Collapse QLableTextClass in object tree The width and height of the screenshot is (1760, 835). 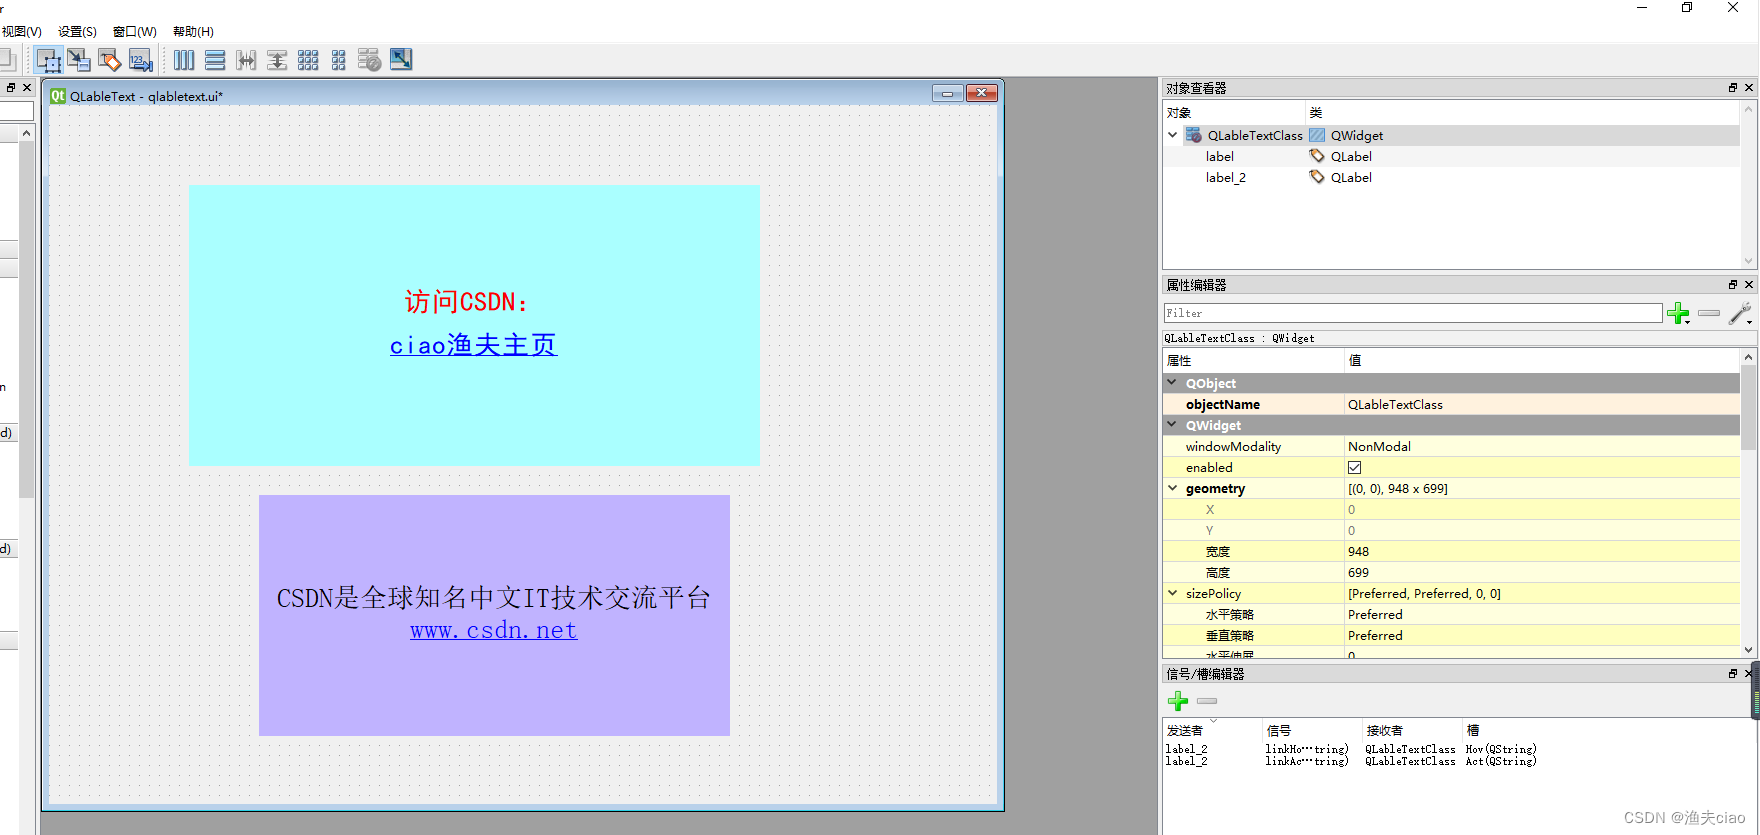coord(1173,135)
